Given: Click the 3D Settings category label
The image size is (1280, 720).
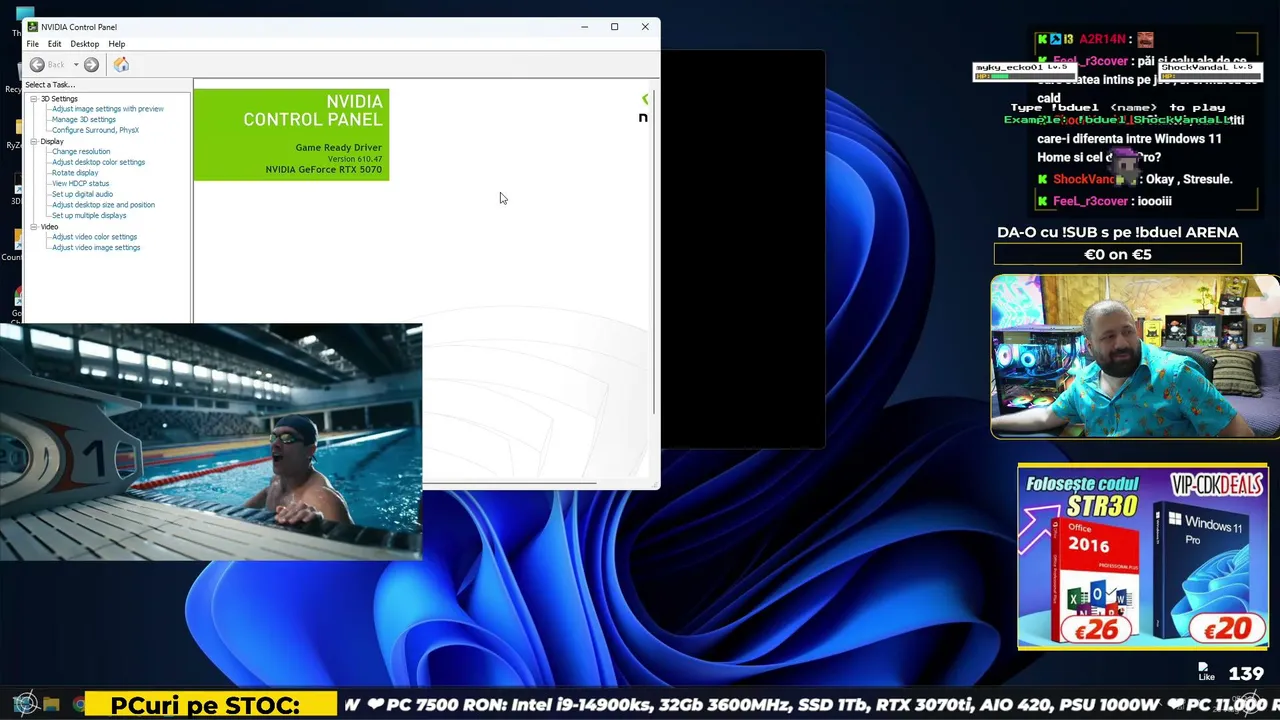Looking at the screenshot, I should click(59, 99).
